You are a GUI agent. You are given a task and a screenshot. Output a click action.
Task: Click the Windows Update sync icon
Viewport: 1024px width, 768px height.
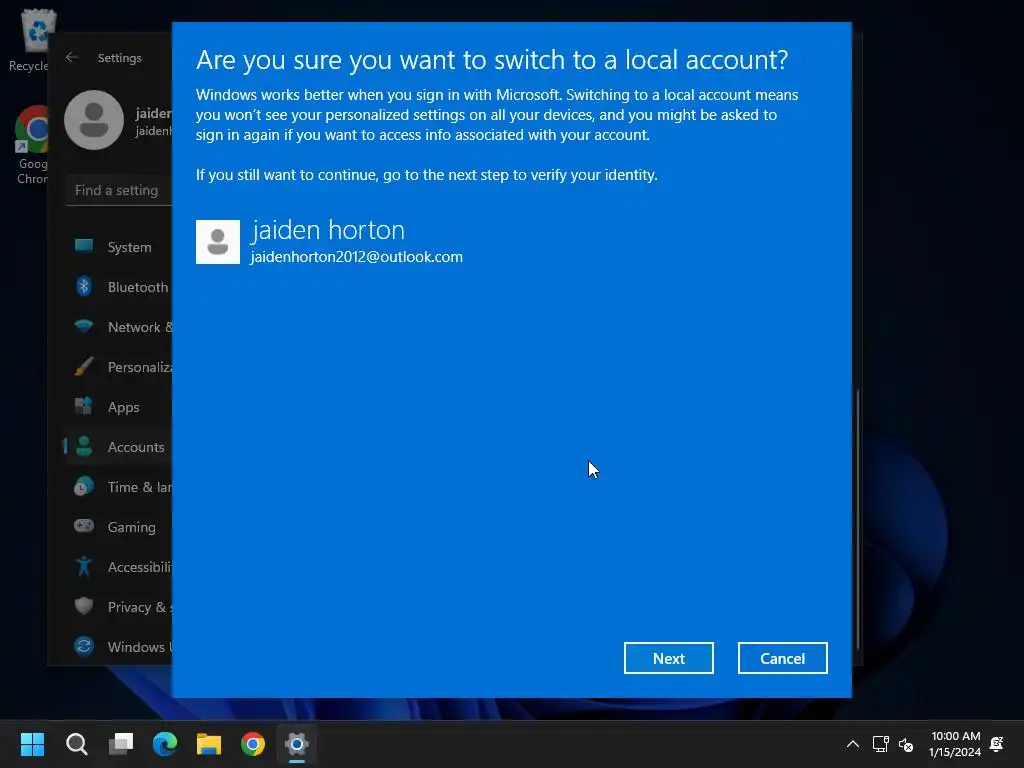[84, 646]
